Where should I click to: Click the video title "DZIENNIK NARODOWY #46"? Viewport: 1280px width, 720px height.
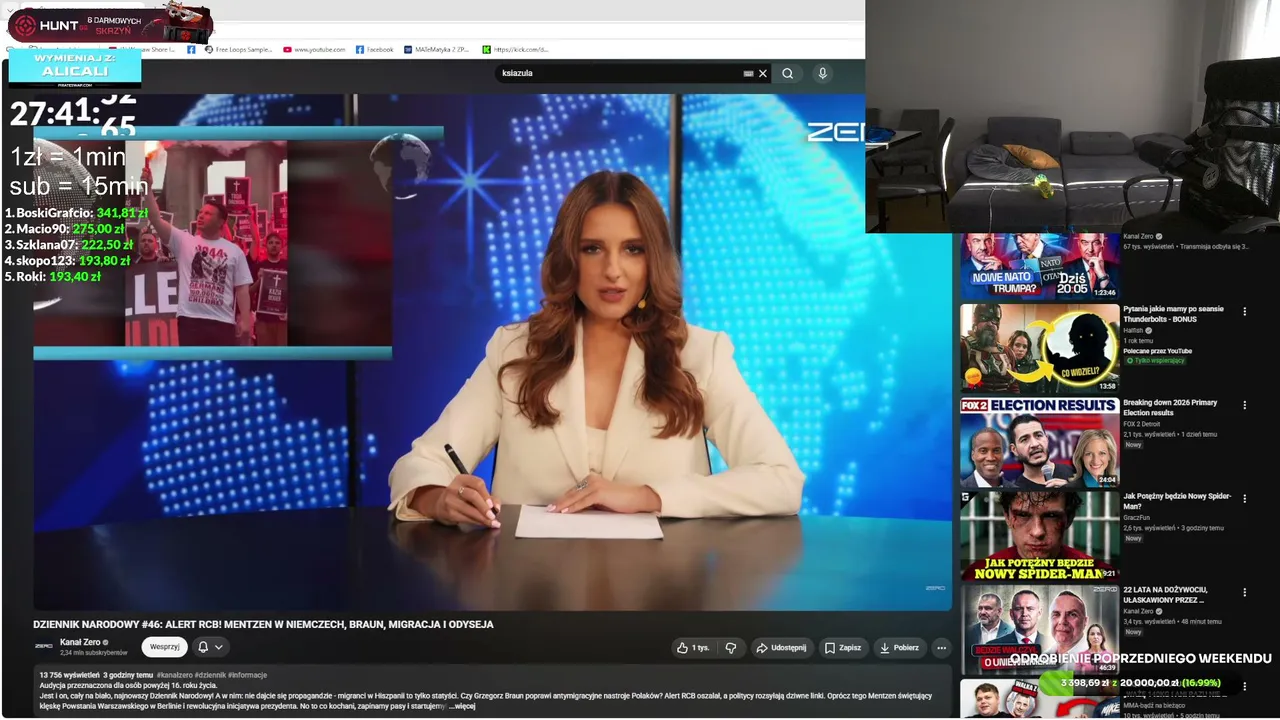click(263, 624)
